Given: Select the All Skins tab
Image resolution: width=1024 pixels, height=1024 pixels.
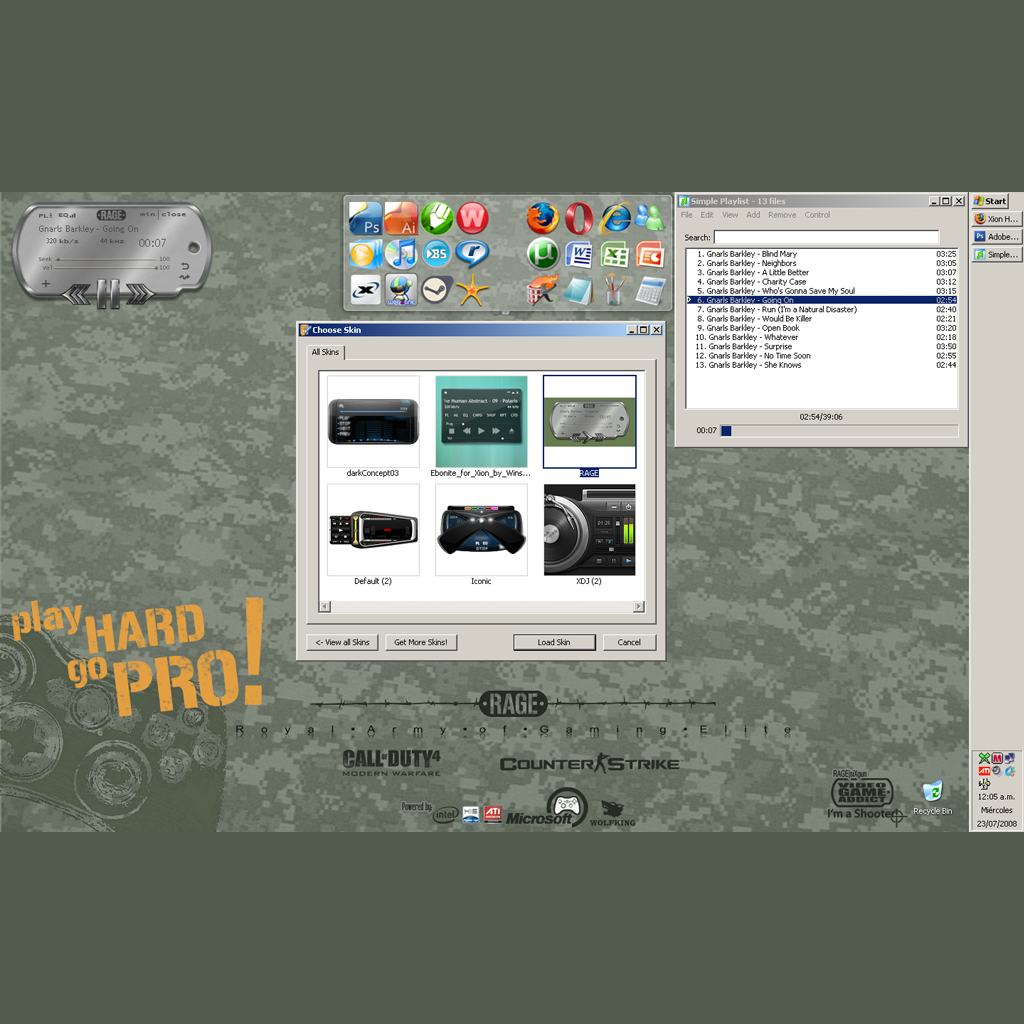Looking at the screenshot, I should (325, 352).
